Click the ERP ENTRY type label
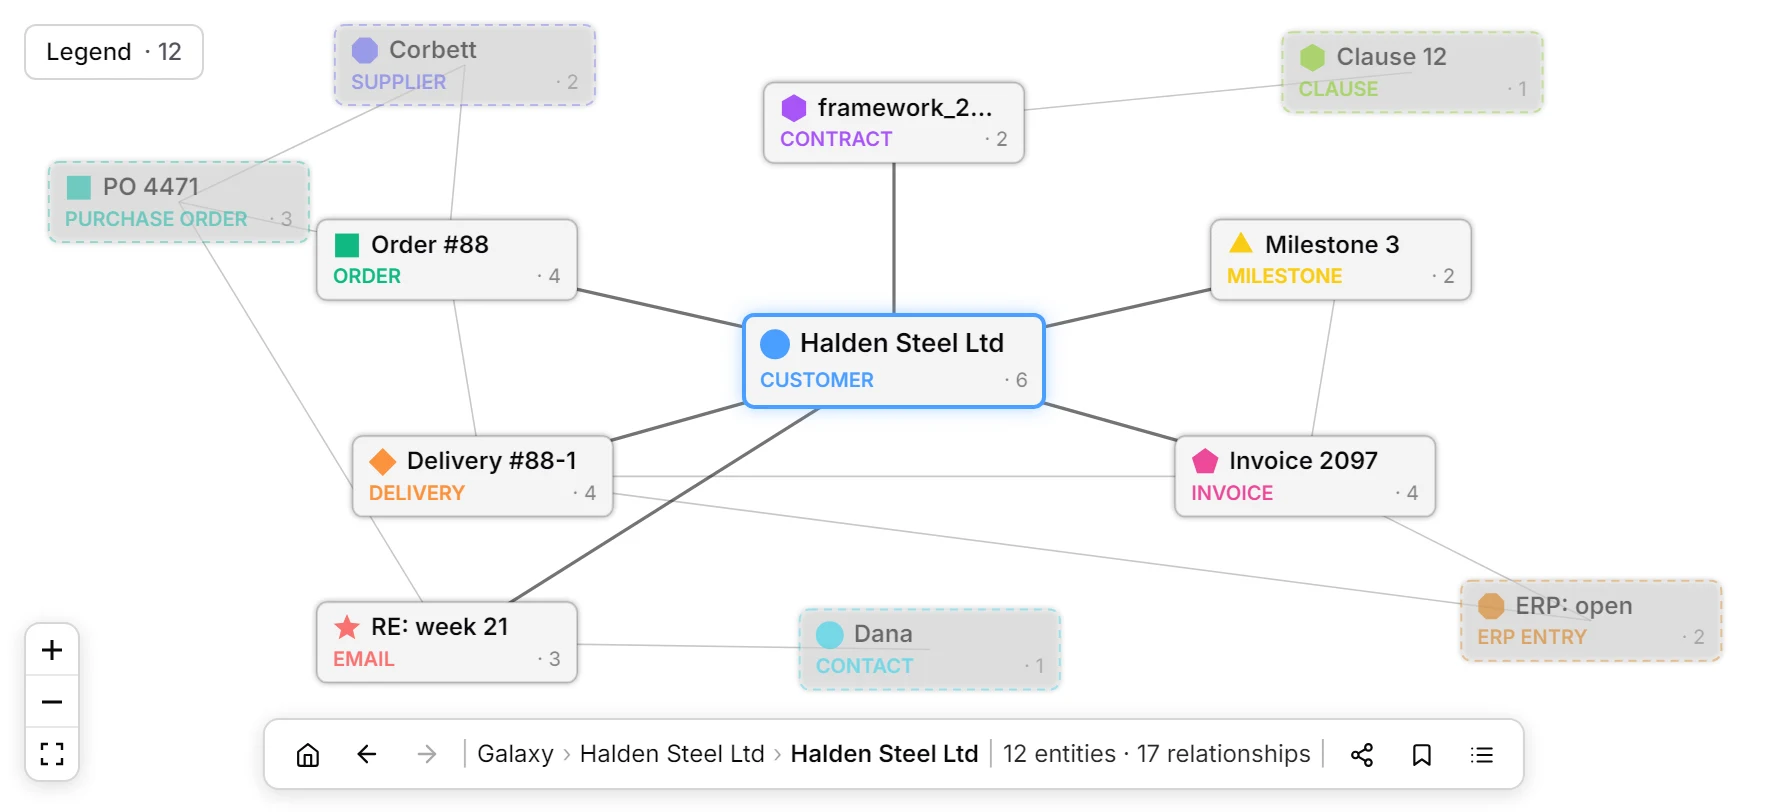Image resolution: width=1788 pixels, height=812 pixels. click(1532, 637)
